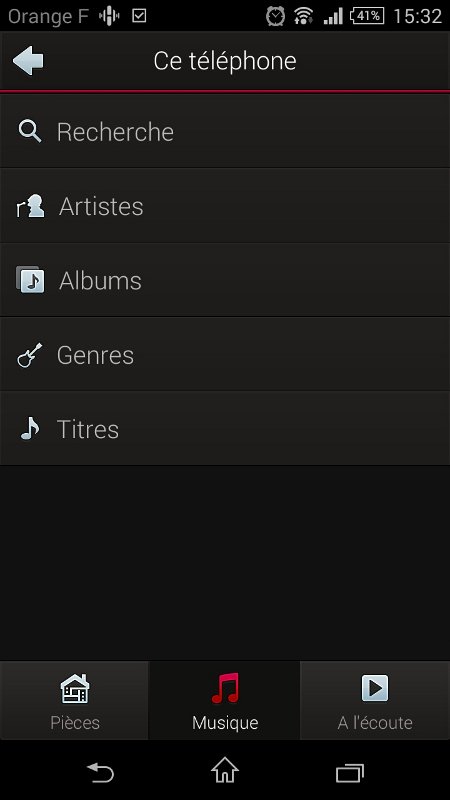Tap the Albums music note icon
Screen dimensions: 450x800
pyautogui.click(x=30, y=280)
